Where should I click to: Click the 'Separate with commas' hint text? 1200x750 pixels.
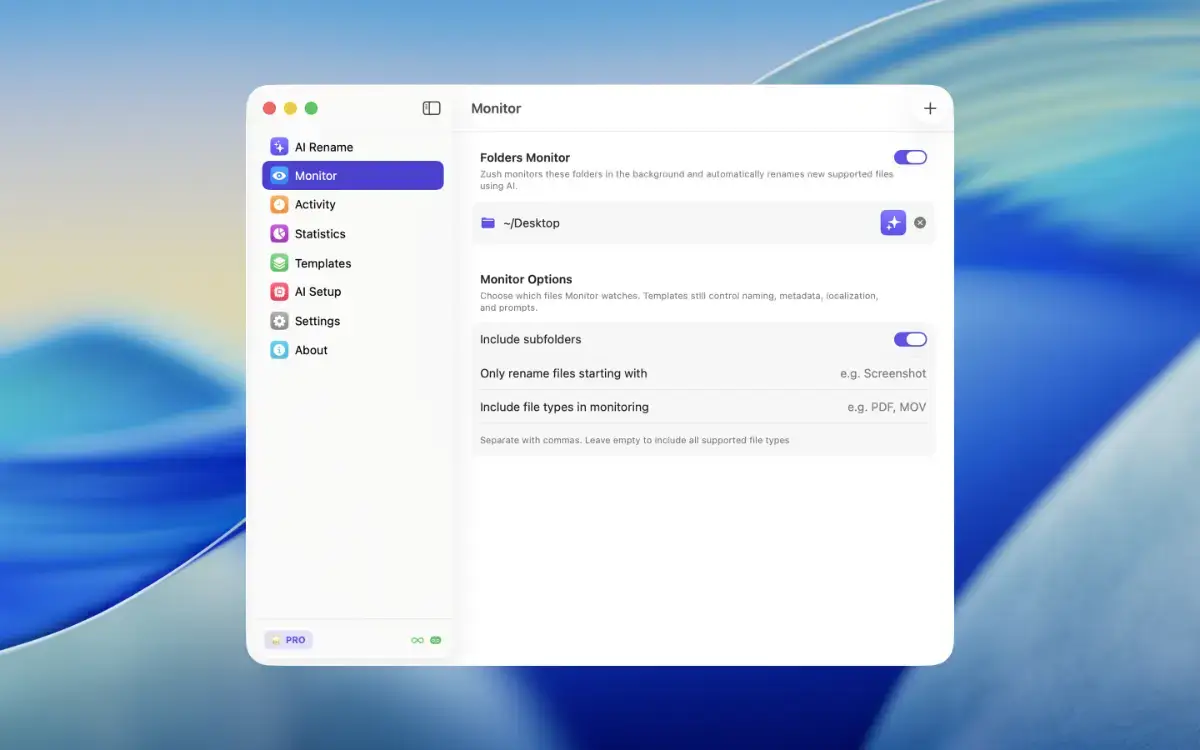(634, 440)
